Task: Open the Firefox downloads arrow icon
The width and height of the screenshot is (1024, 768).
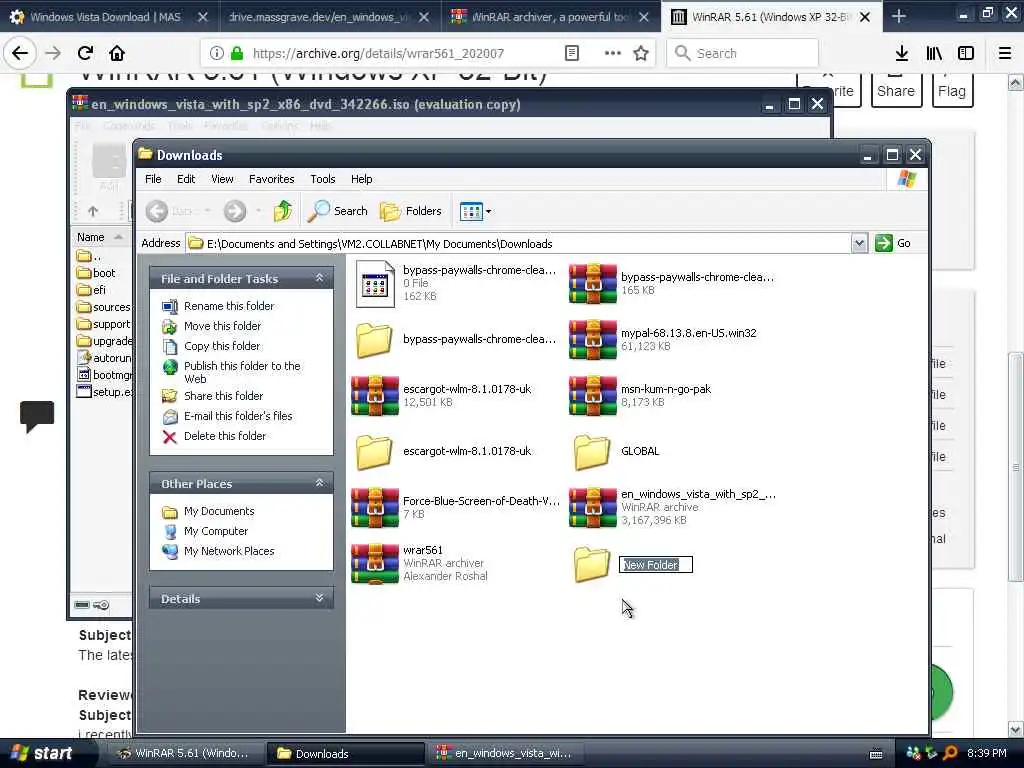Action: click(x=902, y=53)
